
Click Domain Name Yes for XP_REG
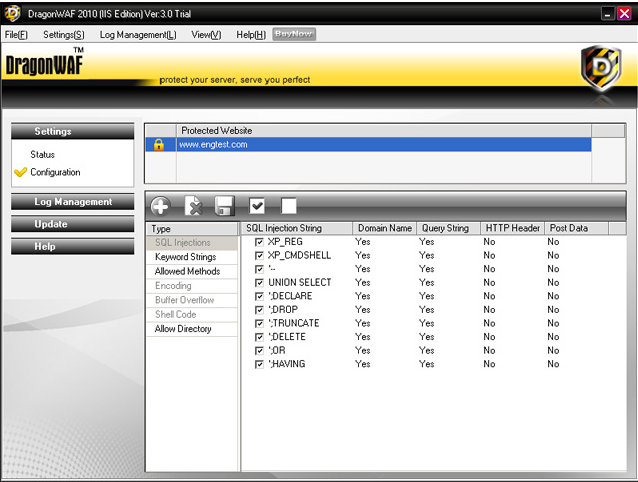point(363,242)
